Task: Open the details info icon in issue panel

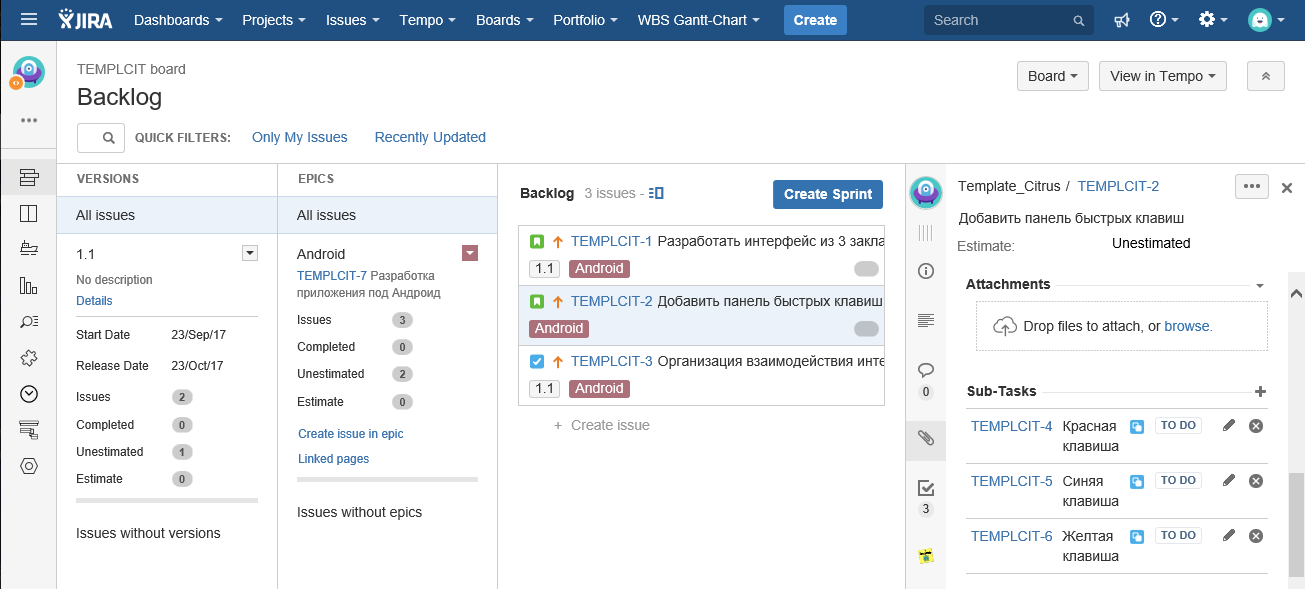Action: pos(926,271)
